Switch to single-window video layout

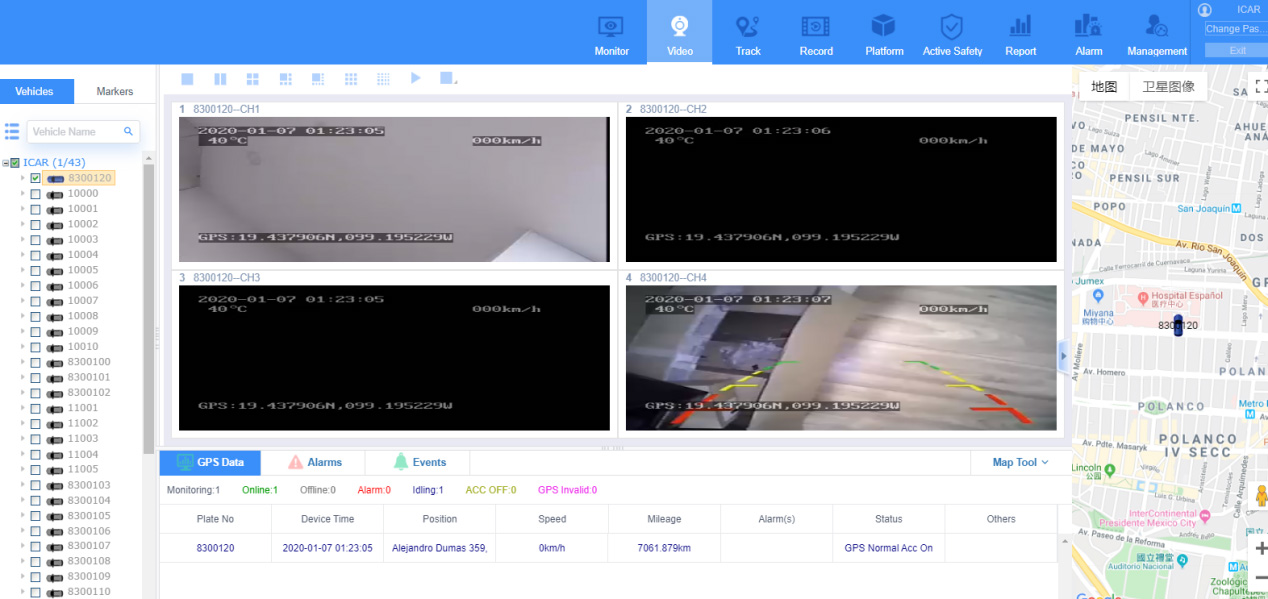click(187, 79)
